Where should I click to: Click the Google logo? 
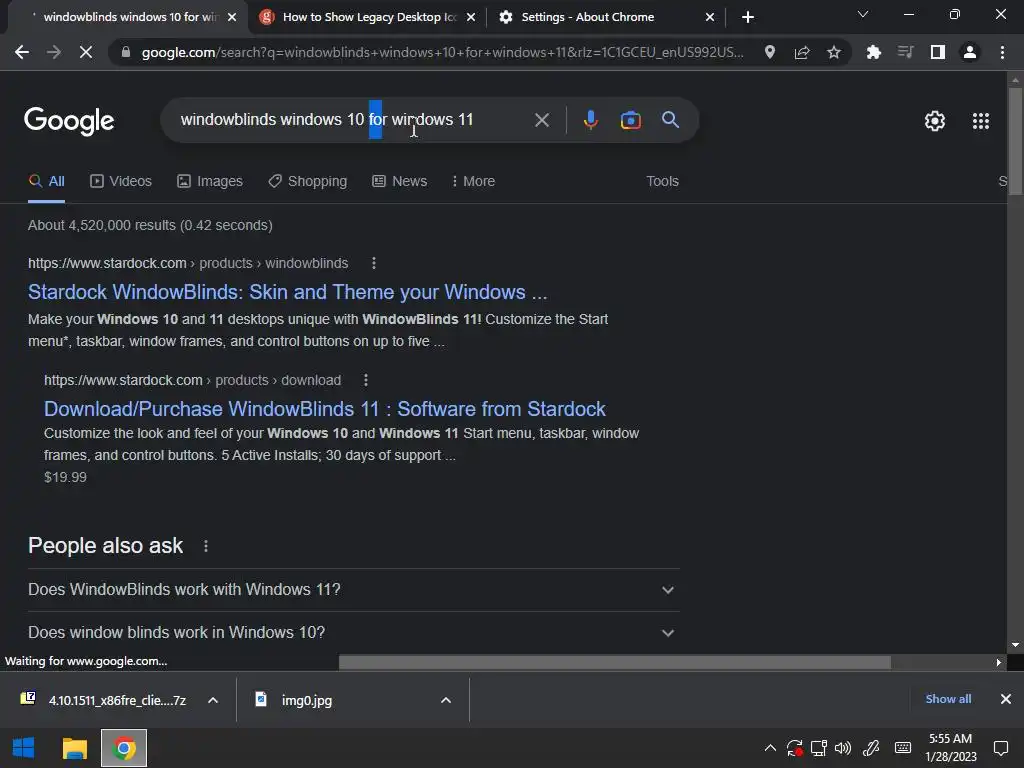pos(69,121)
